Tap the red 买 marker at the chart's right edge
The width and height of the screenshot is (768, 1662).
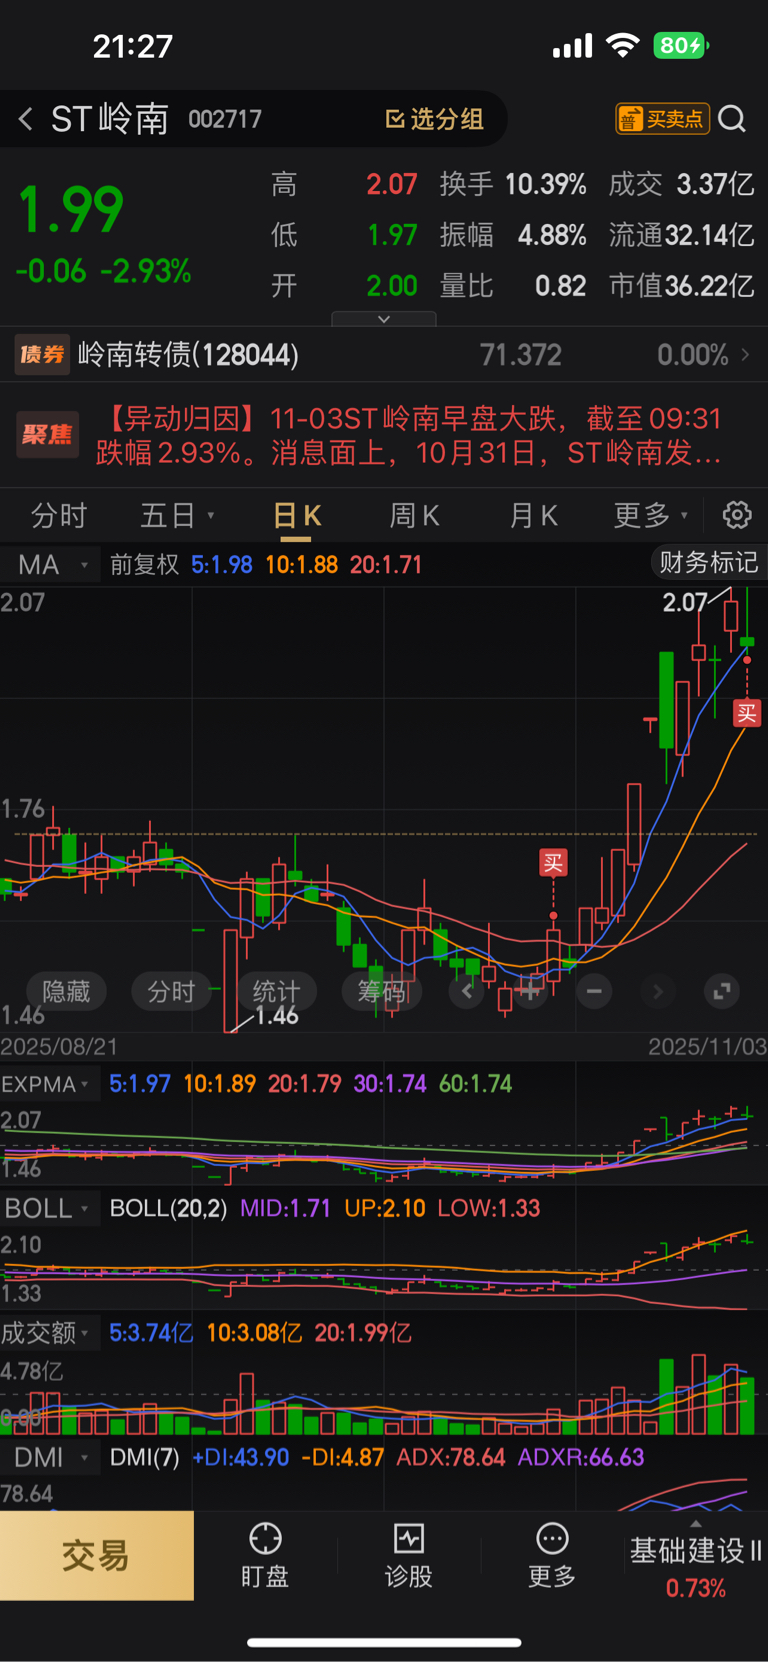pos(747,713)
